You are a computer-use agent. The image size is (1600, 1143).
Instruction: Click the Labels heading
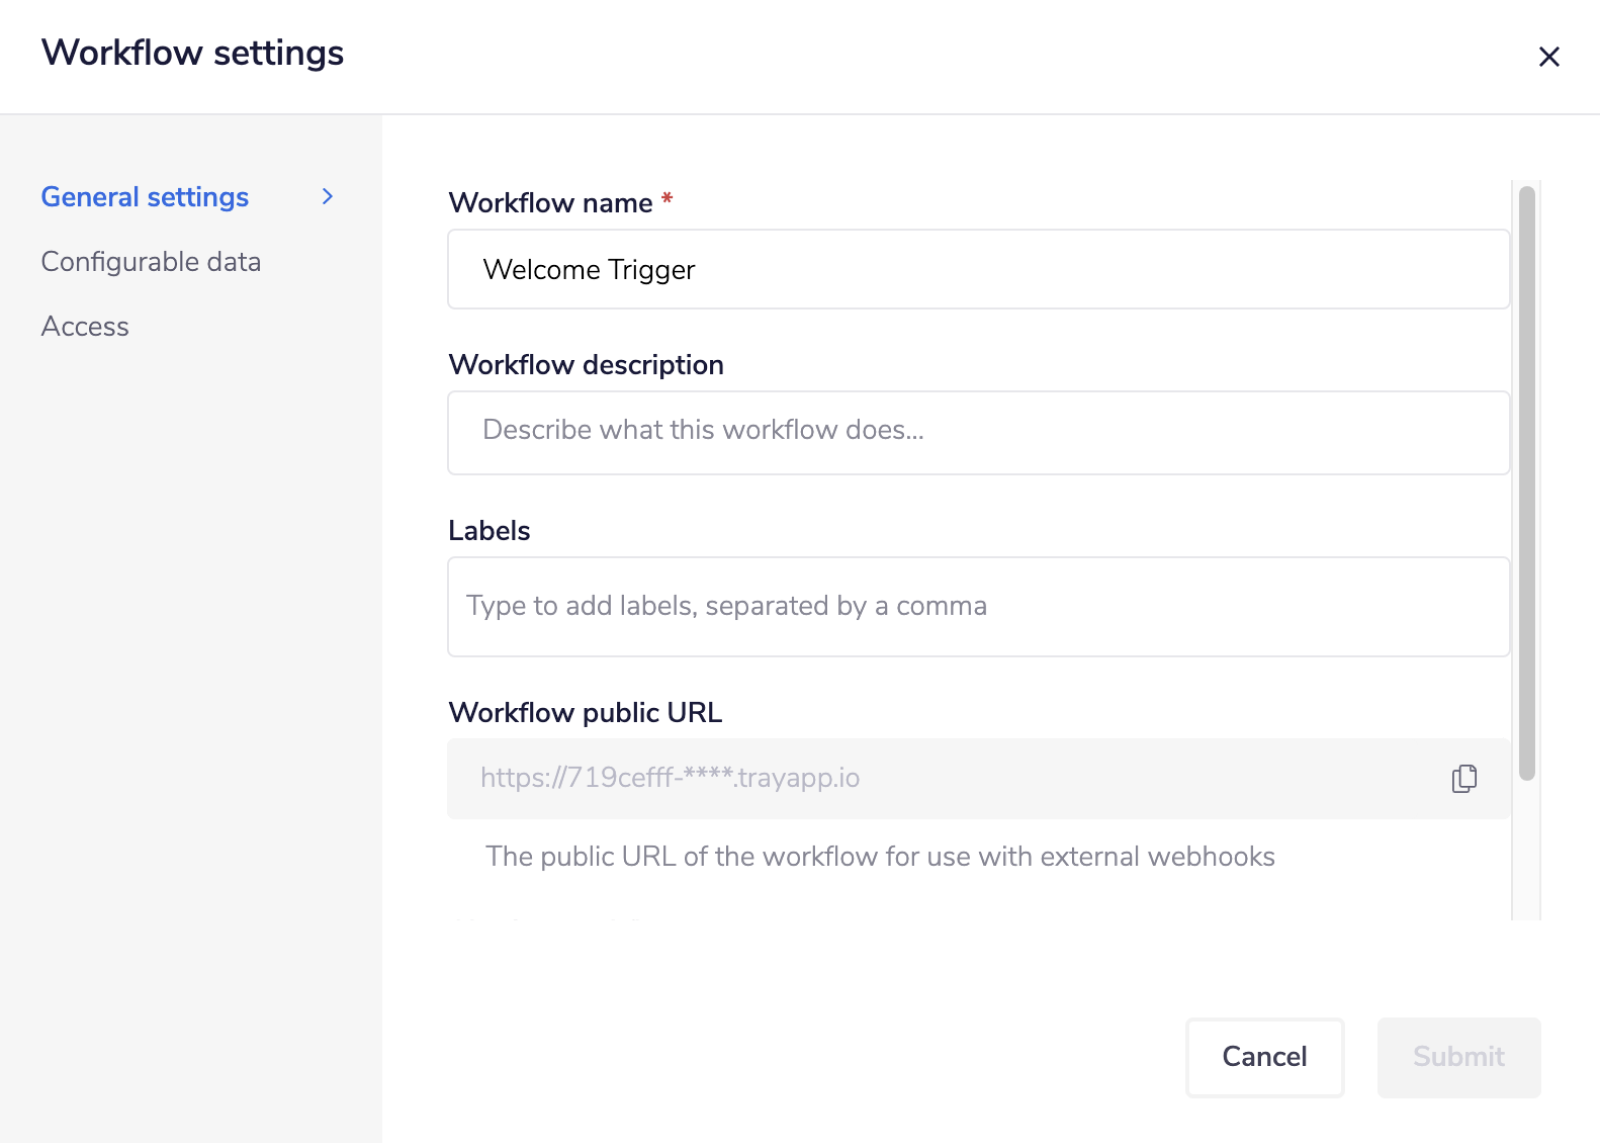pyautogui.click(x=490, y=530)
